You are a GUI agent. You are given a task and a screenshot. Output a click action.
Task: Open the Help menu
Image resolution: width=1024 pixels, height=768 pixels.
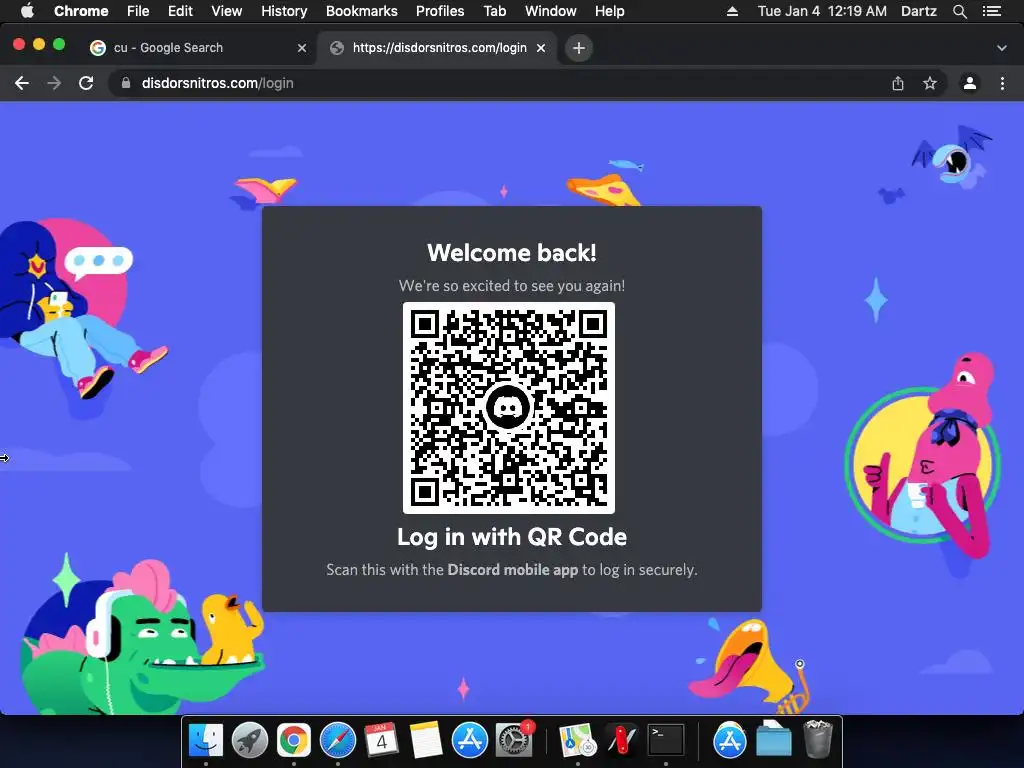(609, 11)
